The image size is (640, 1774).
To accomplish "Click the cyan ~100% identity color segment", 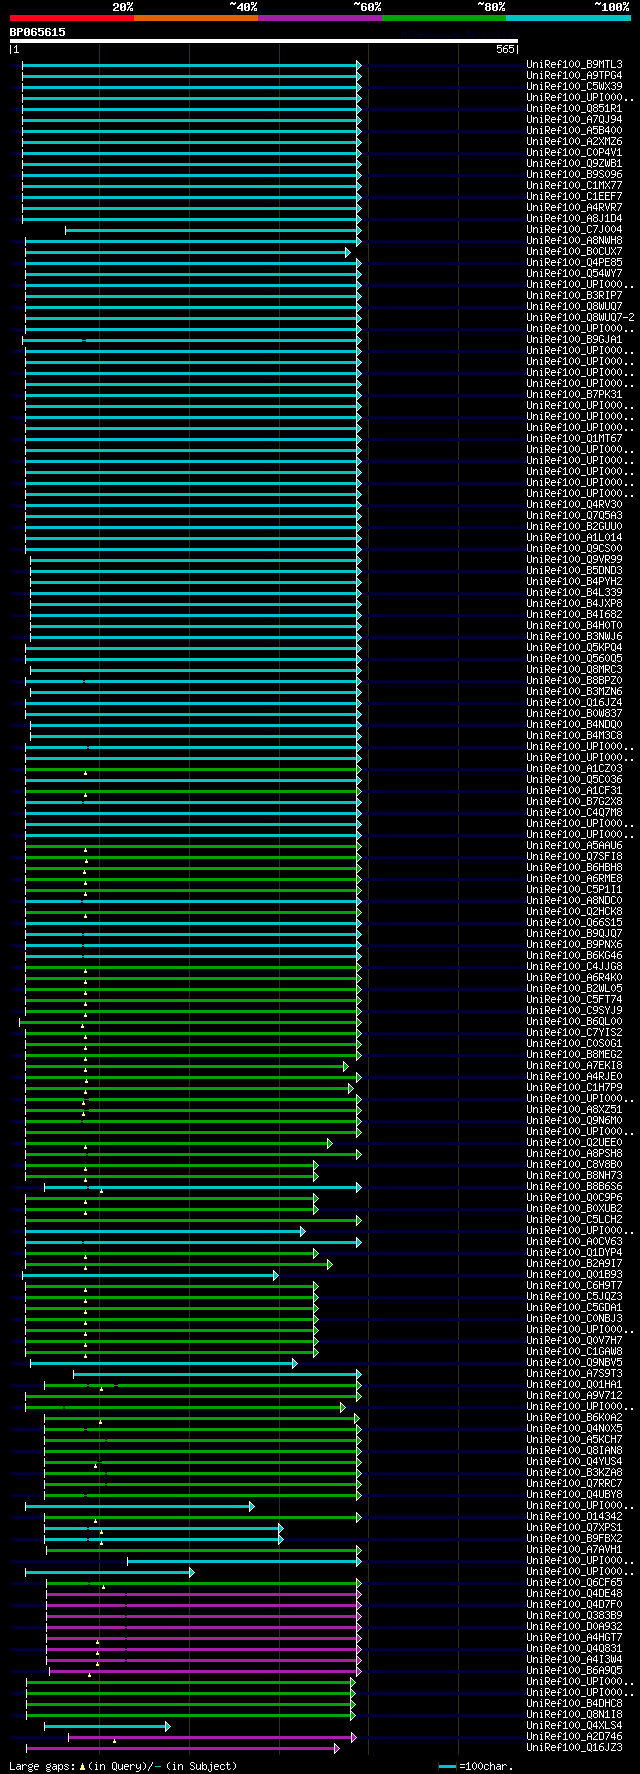I will 567,17.
